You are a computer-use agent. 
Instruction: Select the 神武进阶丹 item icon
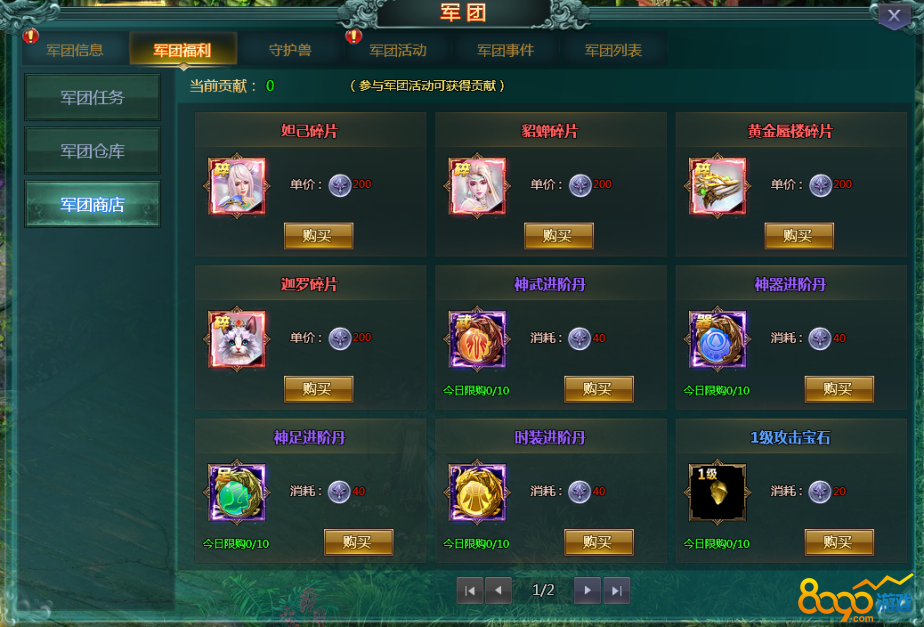(477, 339)
